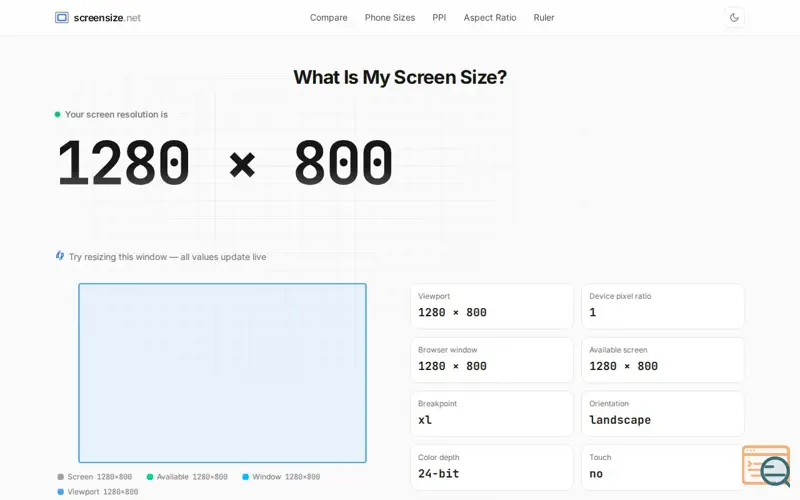Click the Window 1280×800 legend text
800x500 pixels.
click(286, 477)
